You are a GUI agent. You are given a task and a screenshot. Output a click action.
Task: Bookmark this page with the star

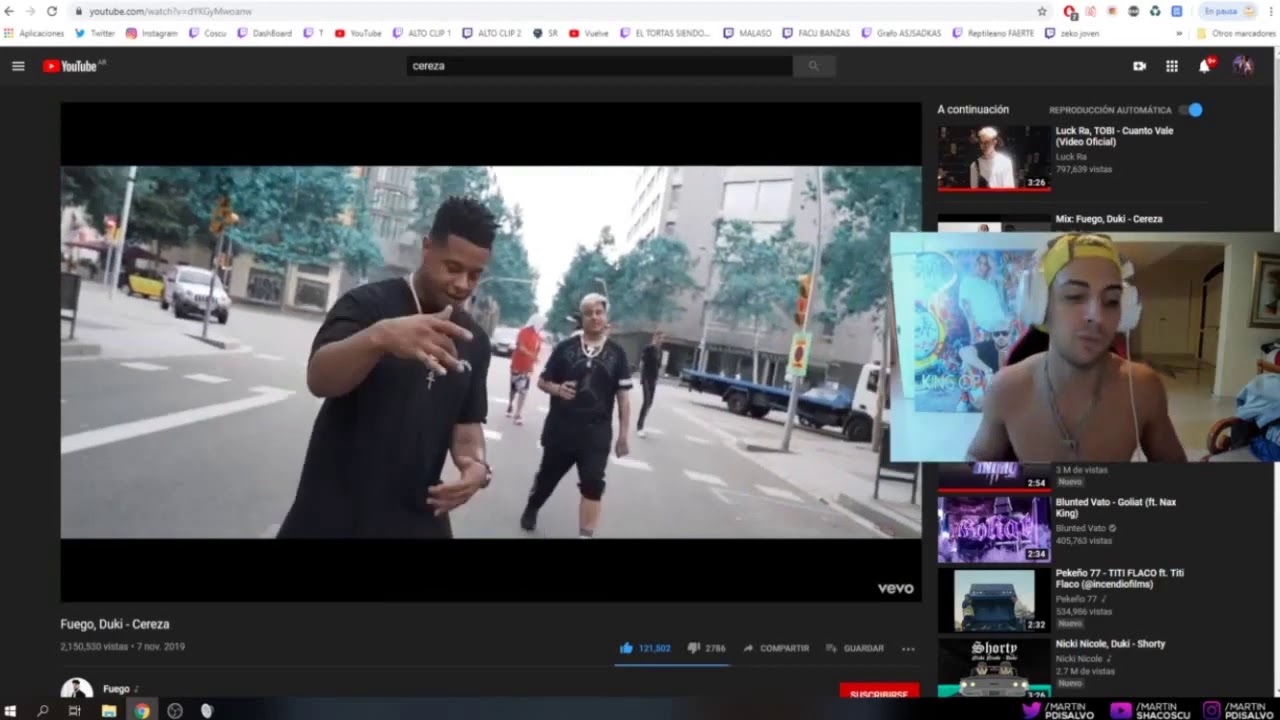[x=1042, y=11]
